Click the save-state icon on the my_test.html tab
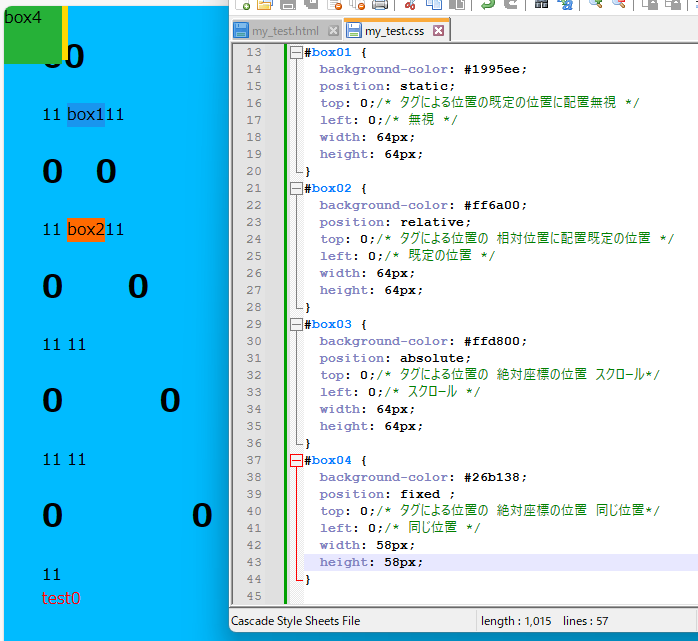 pos(241,31)
